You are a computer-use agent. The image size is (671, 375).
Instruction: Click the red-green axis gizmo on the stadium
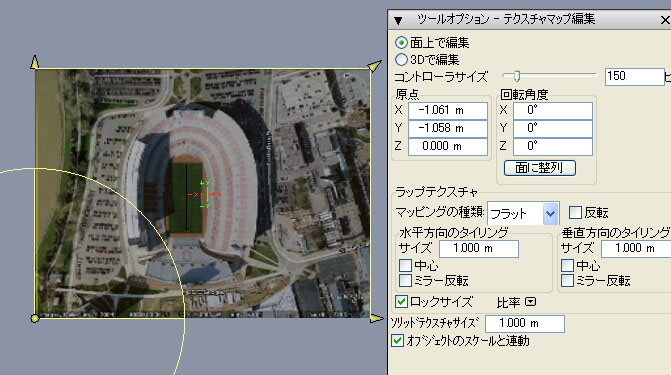pos(205,195)
